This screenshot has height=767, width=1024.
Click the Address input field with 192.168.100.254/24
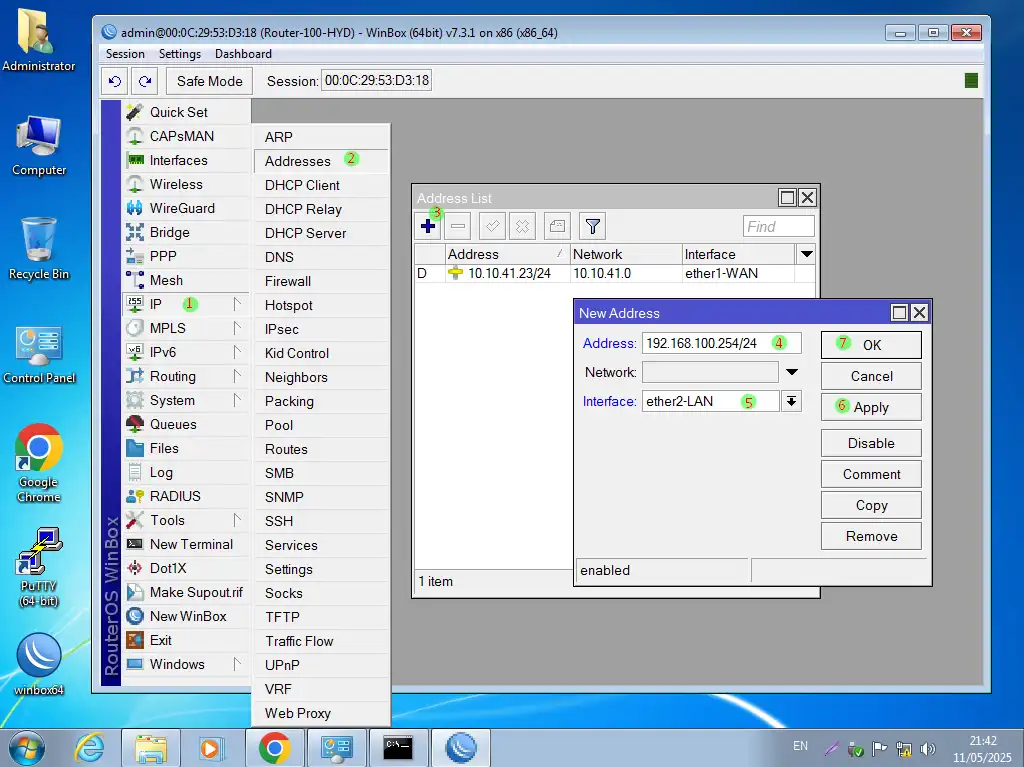(x=705, y=343)
